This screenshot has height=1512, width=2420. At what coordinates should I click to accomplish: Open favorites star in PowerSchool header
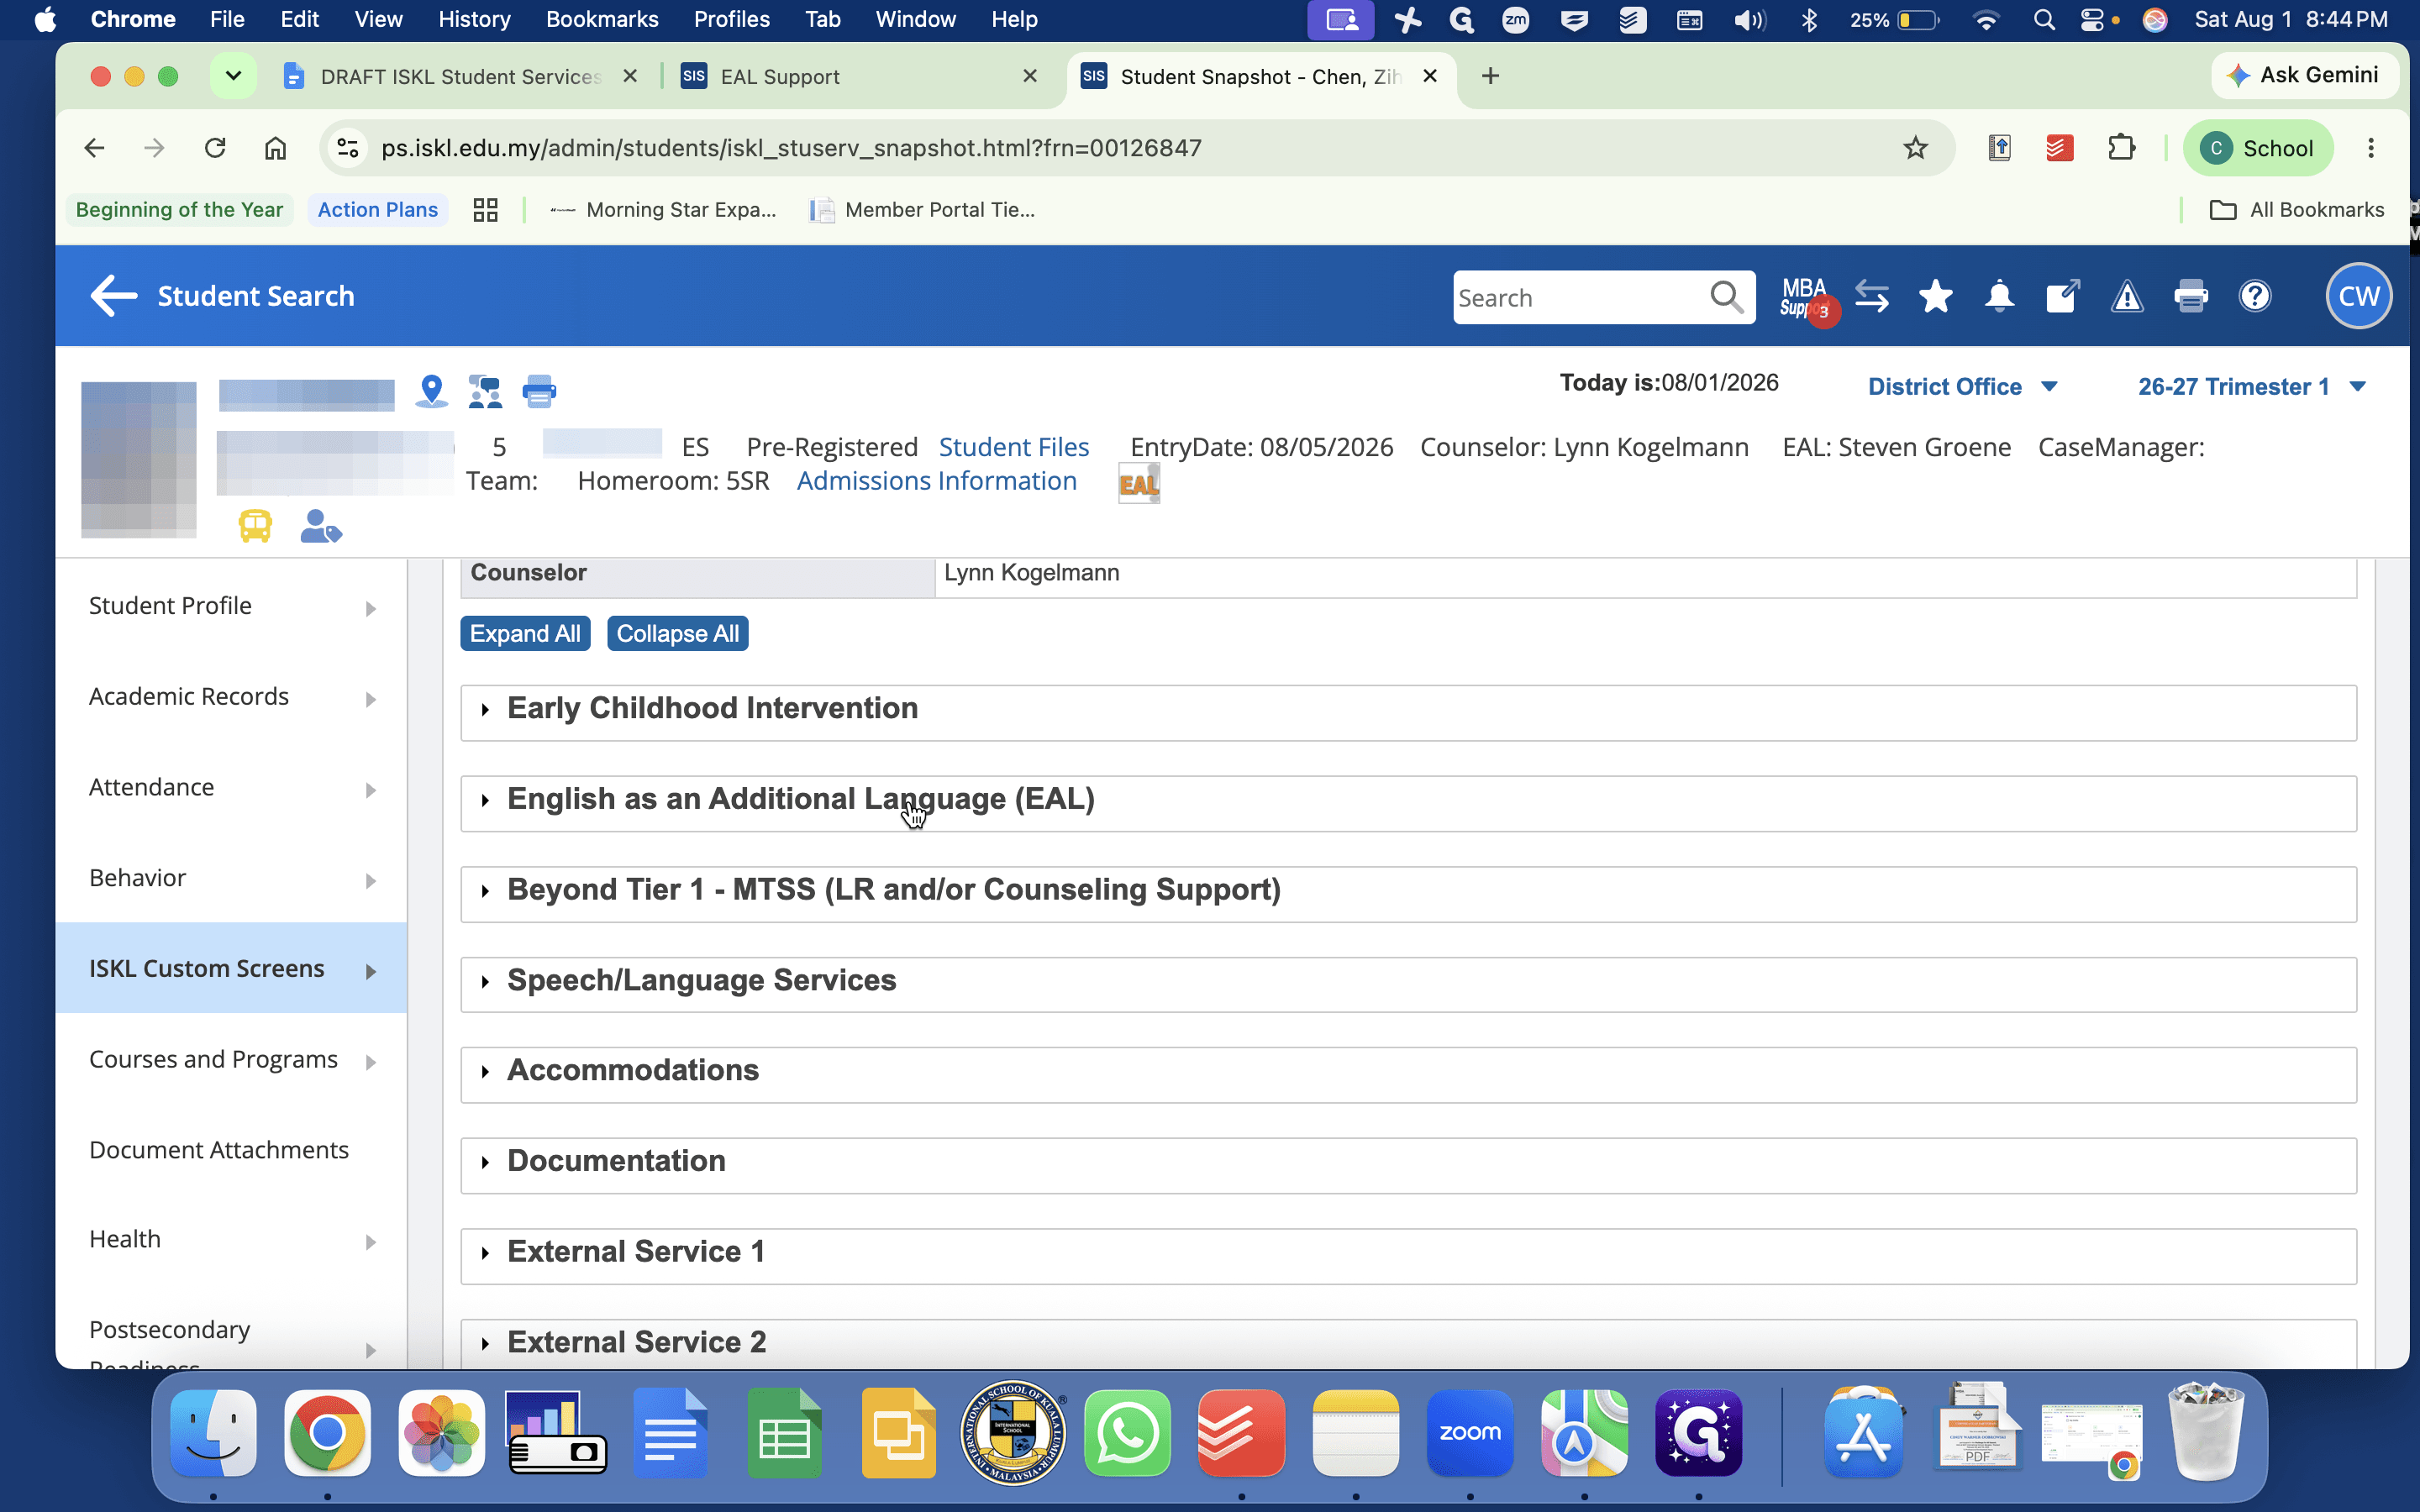pos(1936,296)
